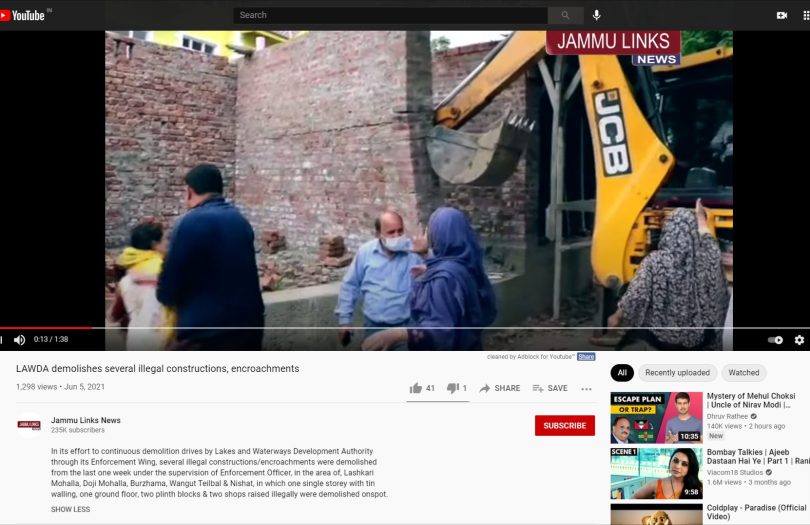Open Coldplay Paradise video title

(756, 512)
